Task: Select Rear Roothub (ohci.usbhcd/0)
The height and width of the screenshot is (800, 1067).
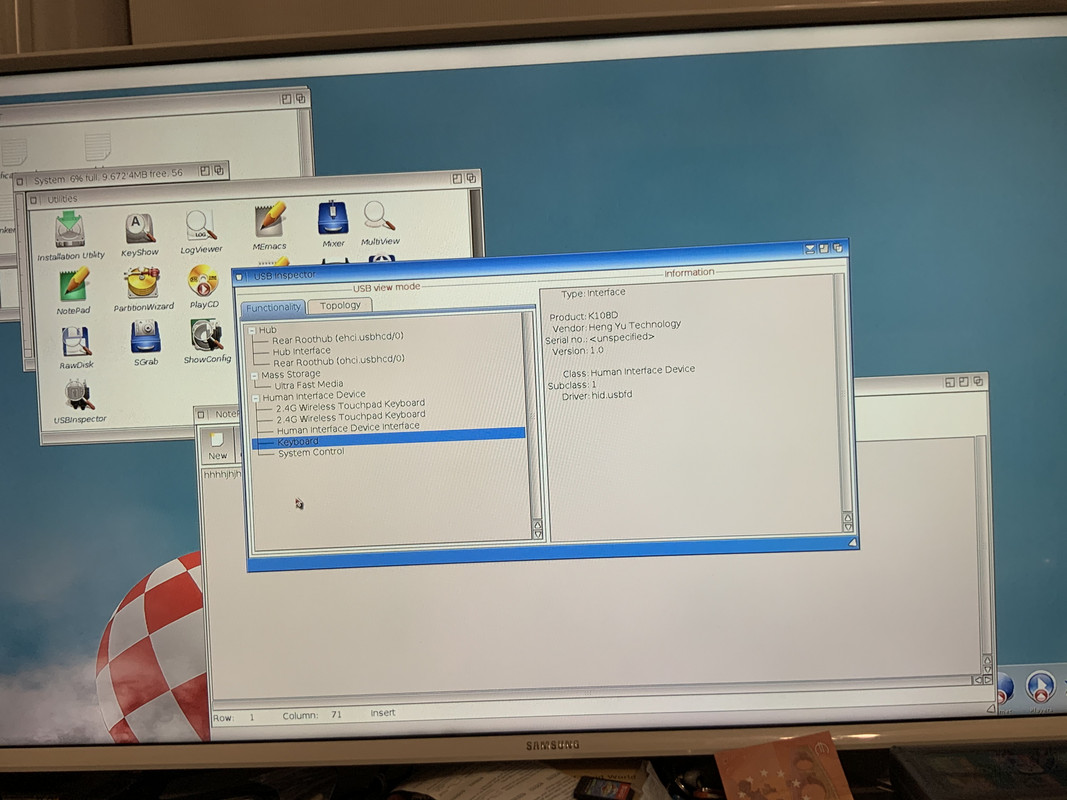Action: [x=339, y=361]
